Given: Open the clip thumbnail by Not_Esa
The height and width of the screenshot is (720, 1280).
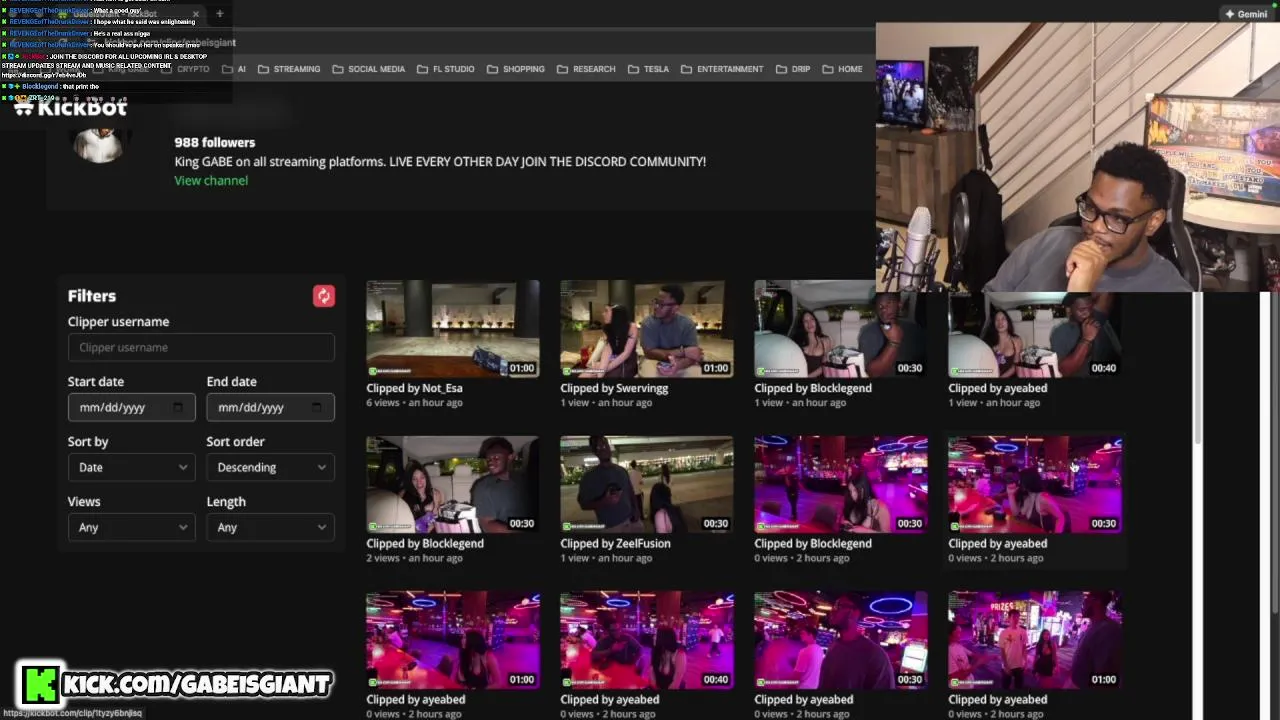Looking at the screenshot, I should pyautogui.click(x=453, y=329).
